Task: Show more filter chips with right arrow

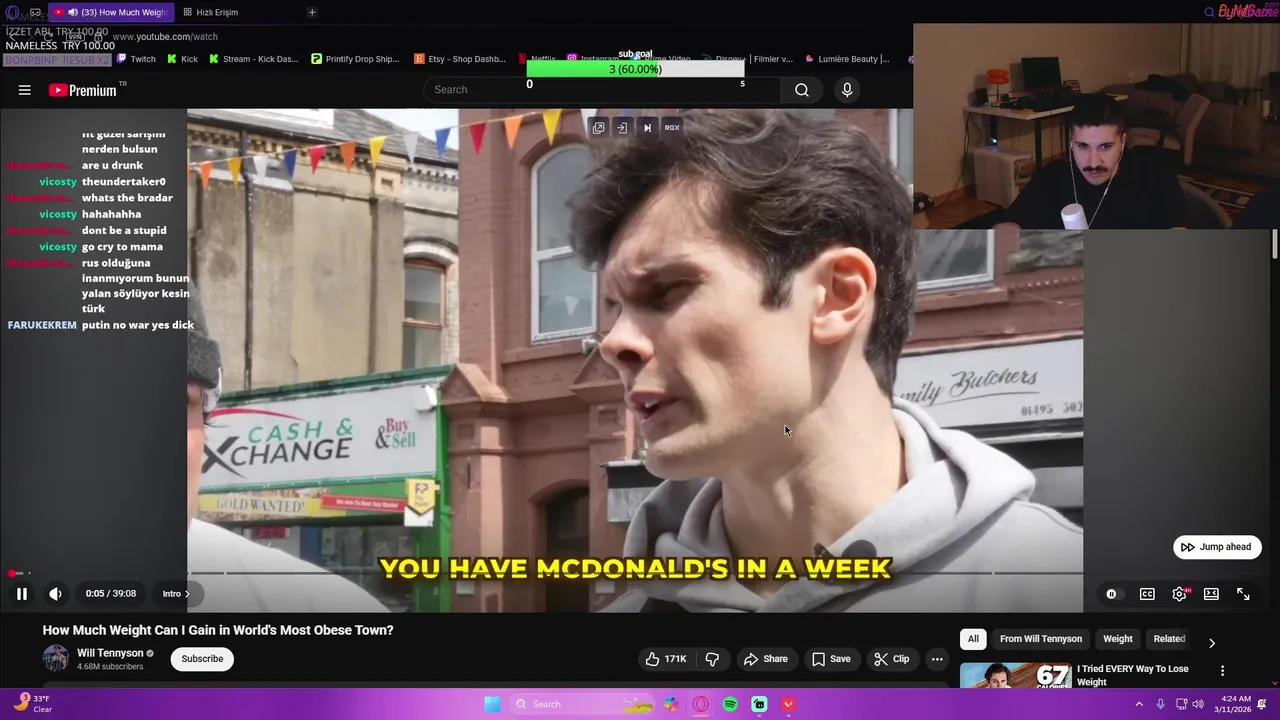Action: coord(1212,643)
